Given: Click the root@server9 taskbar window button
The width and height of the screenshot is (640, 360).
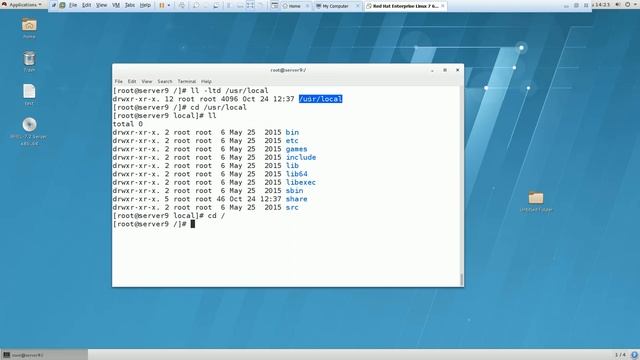Looking at the screenshot, I should (x=44, y=355).
